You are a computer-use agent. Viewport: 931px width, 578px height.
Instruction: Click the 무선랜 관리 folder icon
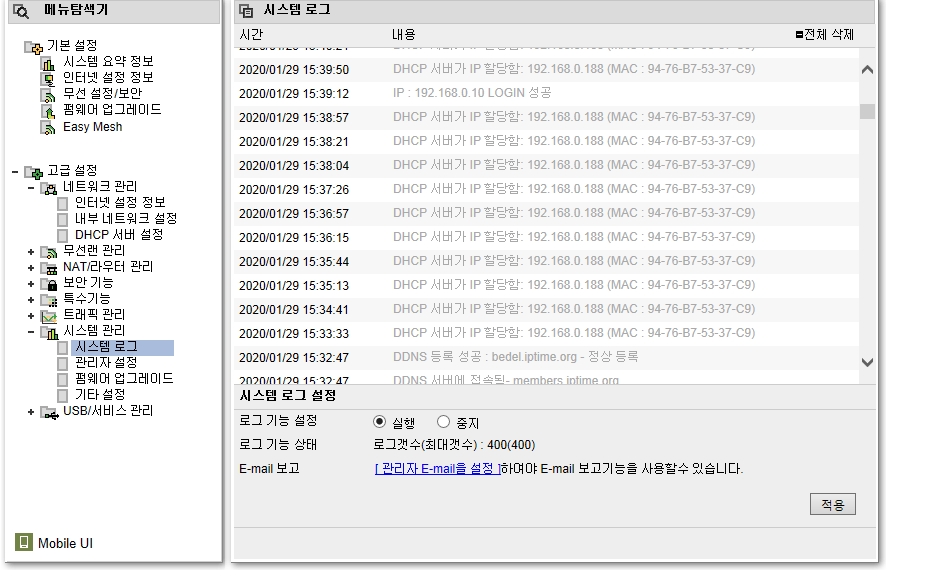pos(49,252)
